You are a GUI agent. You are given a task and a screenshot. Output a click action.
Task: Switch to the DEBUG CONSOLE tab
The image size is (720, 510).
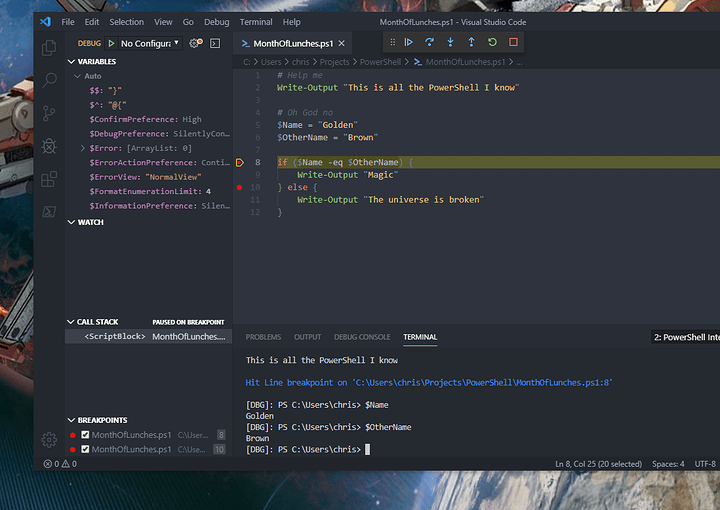click(x=362, y=337)
